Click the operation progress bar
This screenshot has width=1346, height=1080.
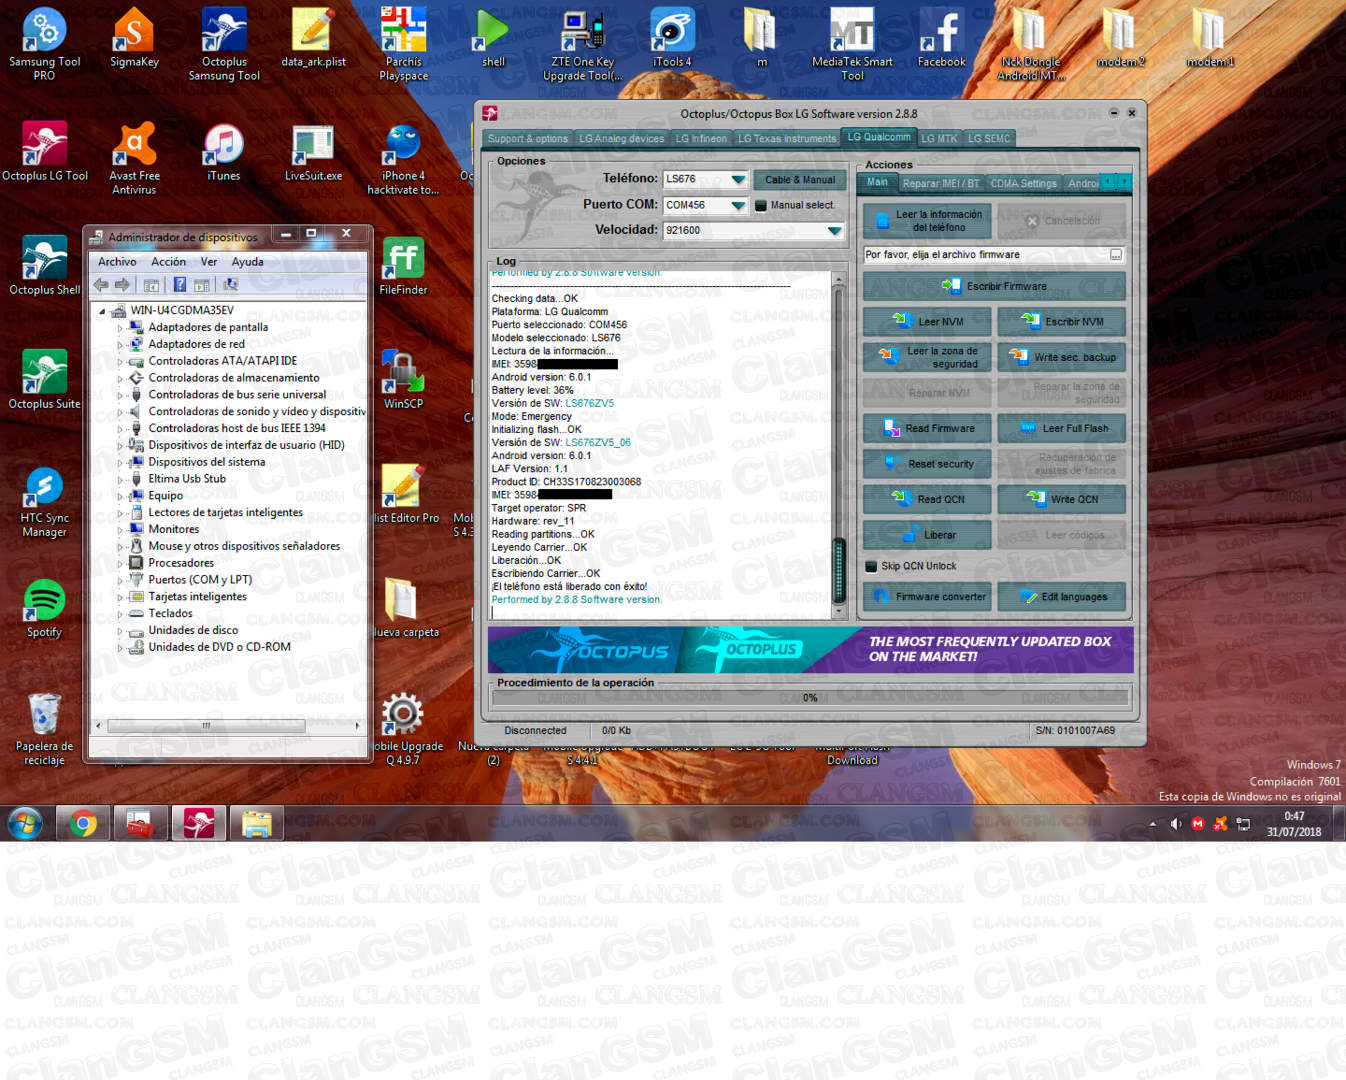coord(810,698)
